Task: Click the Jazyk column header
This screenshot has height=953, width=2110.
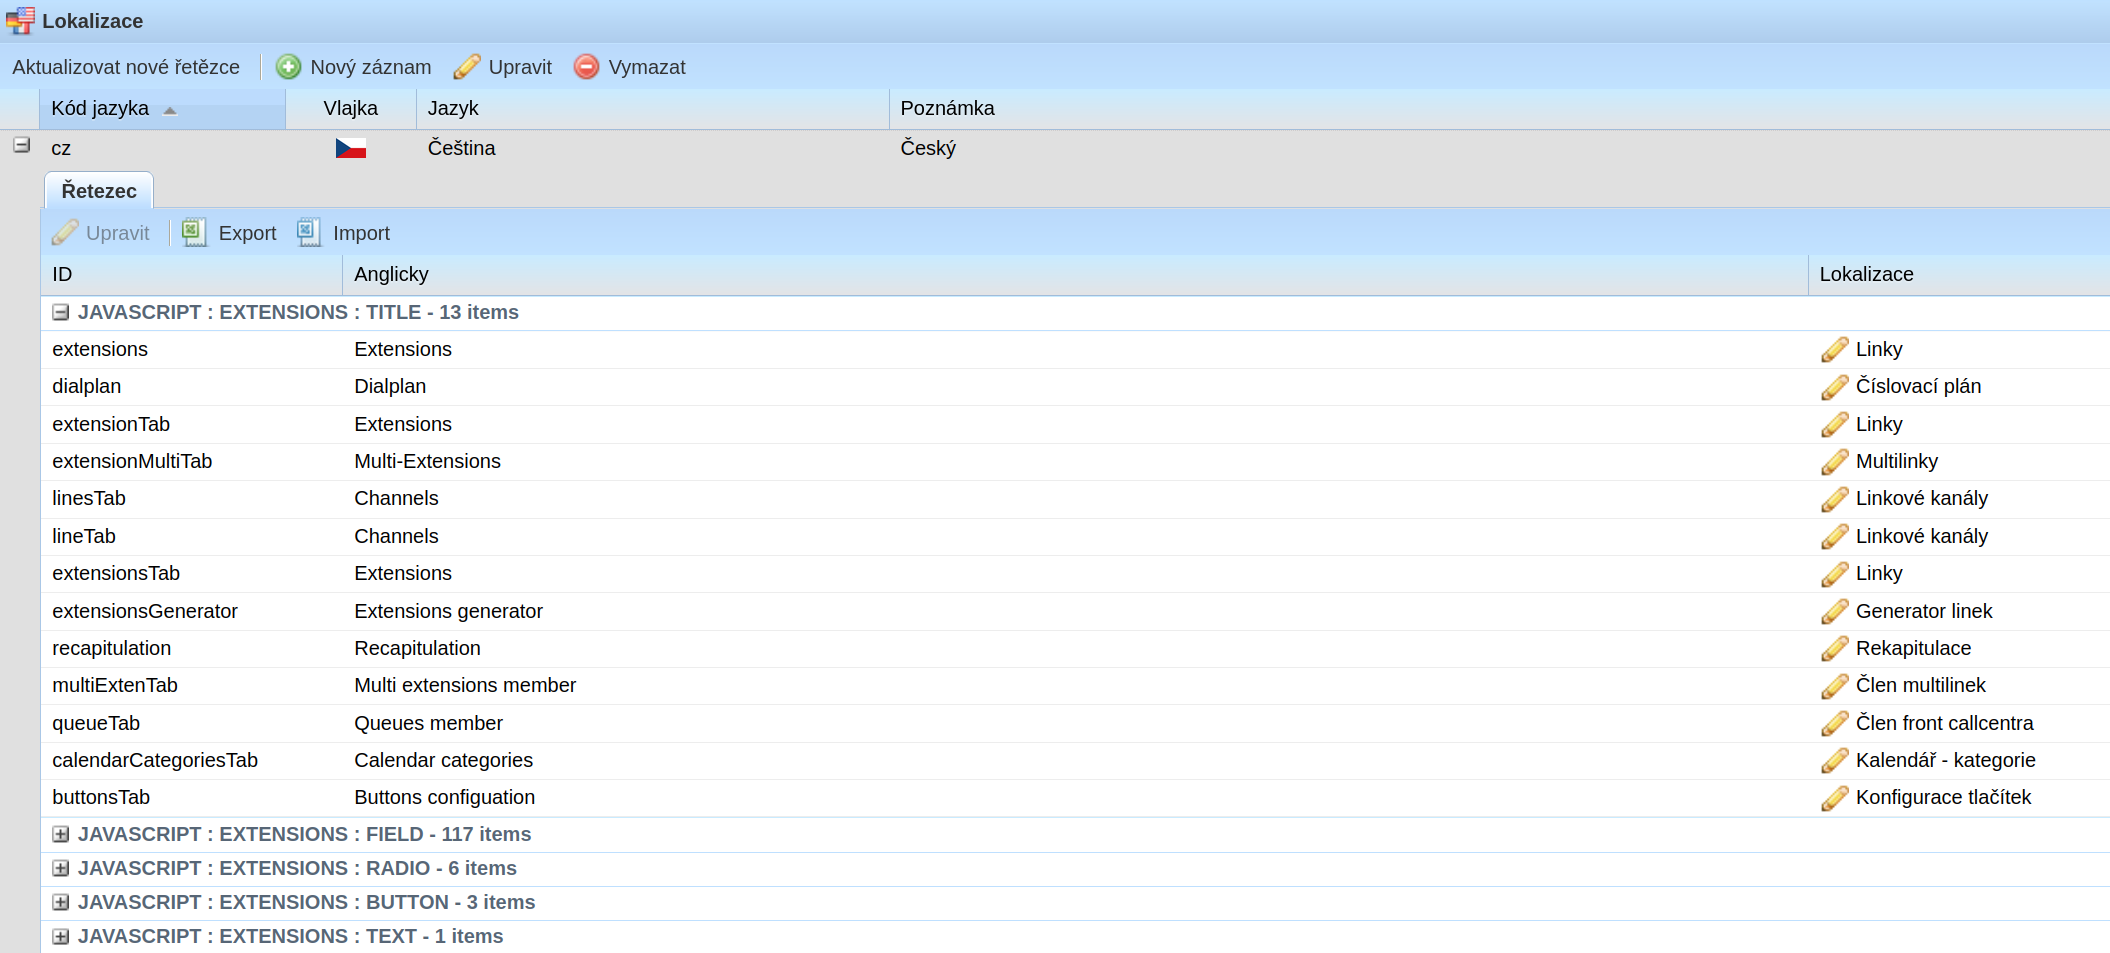Action: [x=652, y=108]
